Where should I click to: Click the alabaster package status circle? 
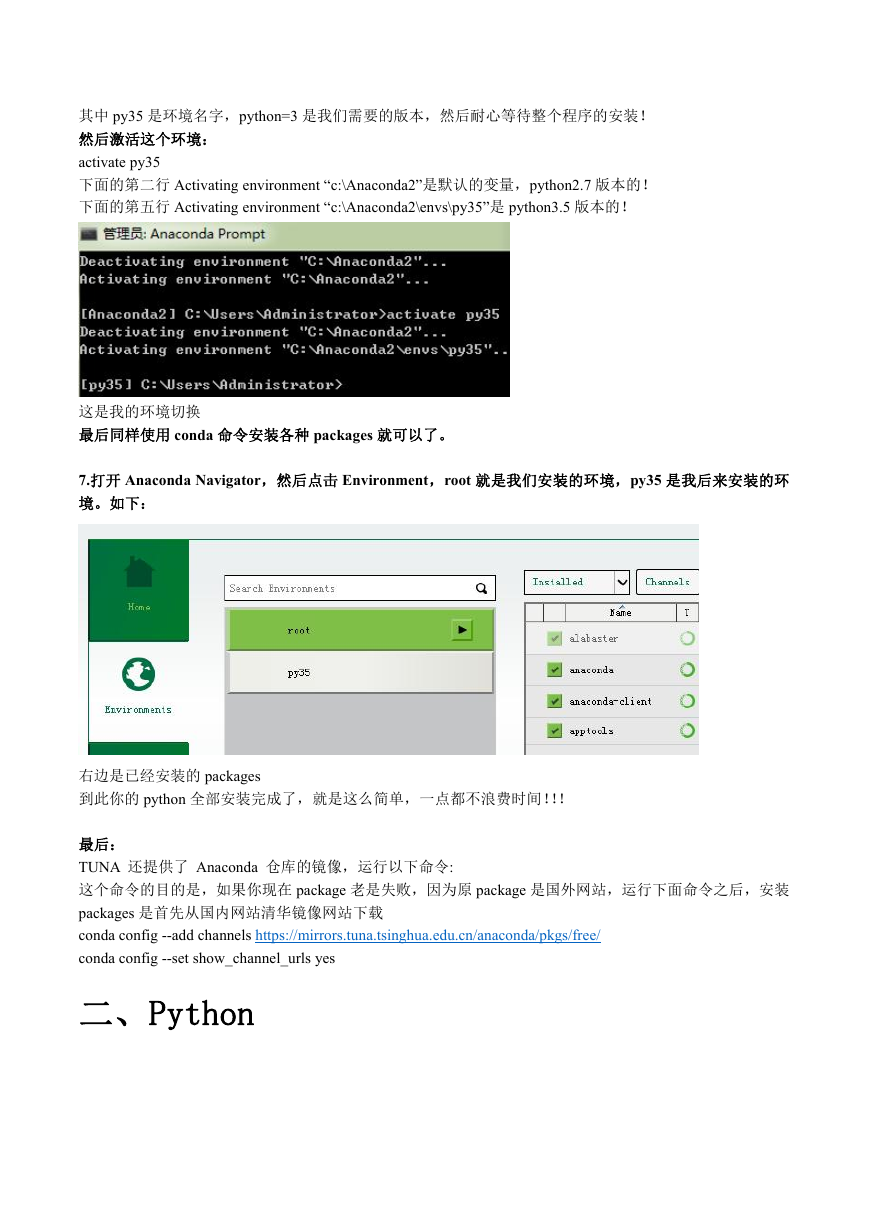coord(687,638)
